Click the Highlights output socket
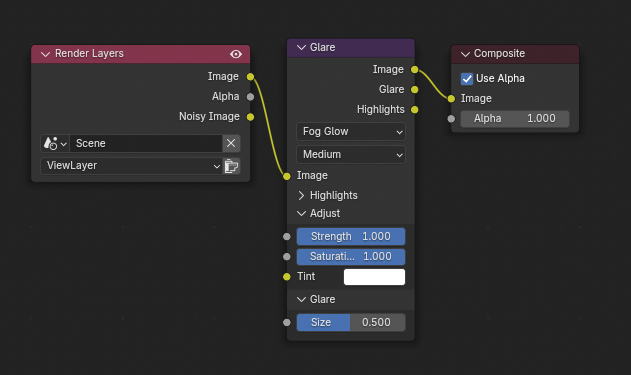The width and height of the screenshot is (631, 375). (414, 109)
